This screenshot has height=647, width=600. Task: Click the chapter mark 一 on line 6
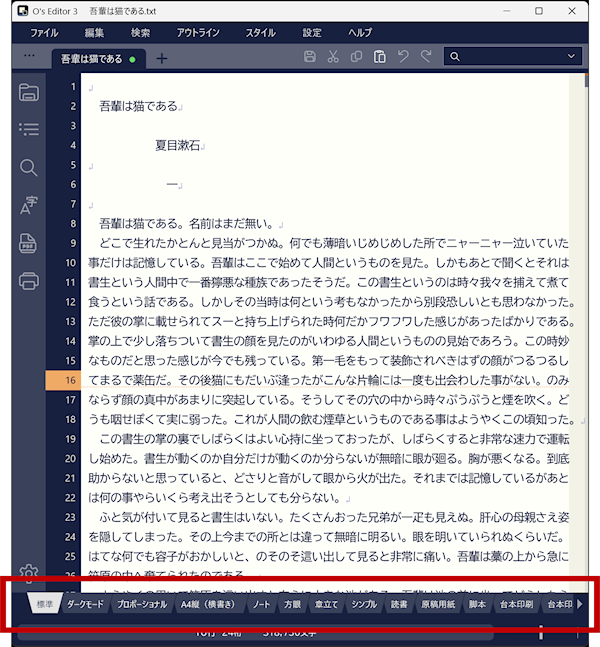(172, 184)
